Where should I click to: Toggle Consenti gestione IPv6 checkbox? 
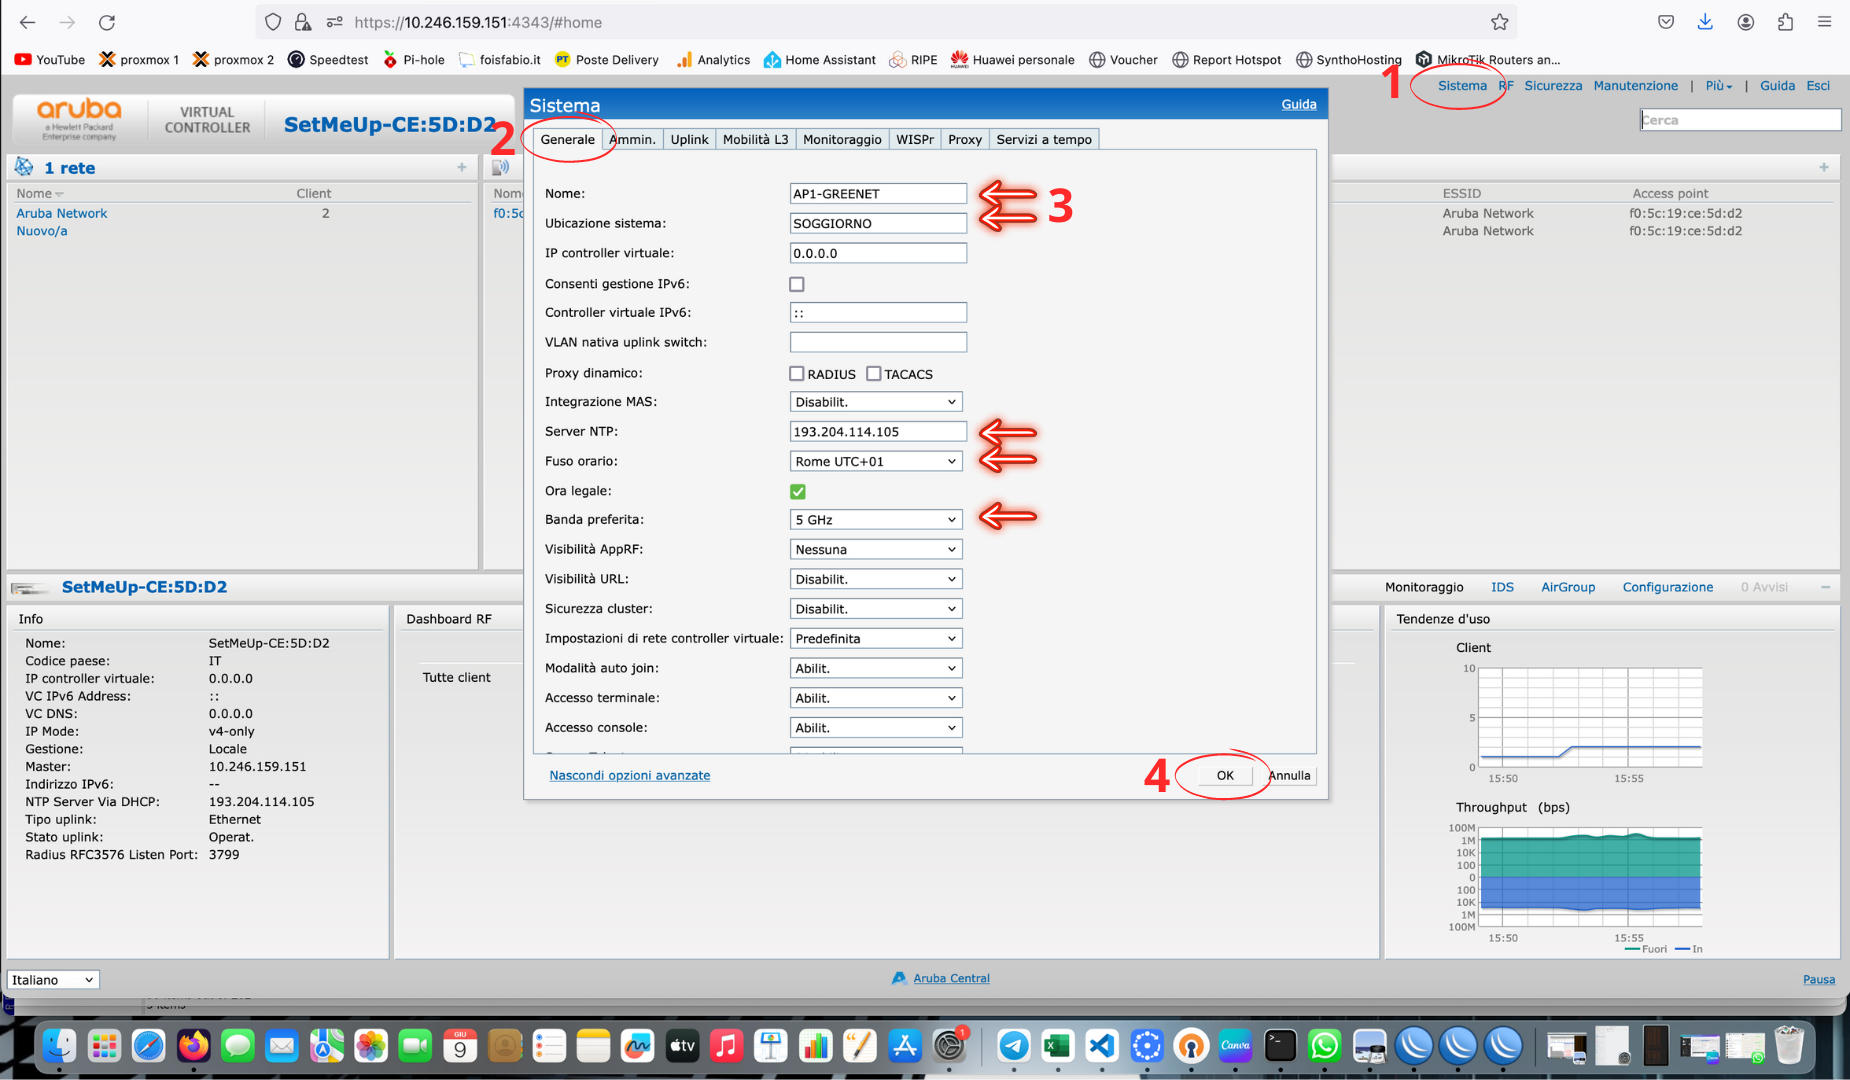(x=797, y=284)
